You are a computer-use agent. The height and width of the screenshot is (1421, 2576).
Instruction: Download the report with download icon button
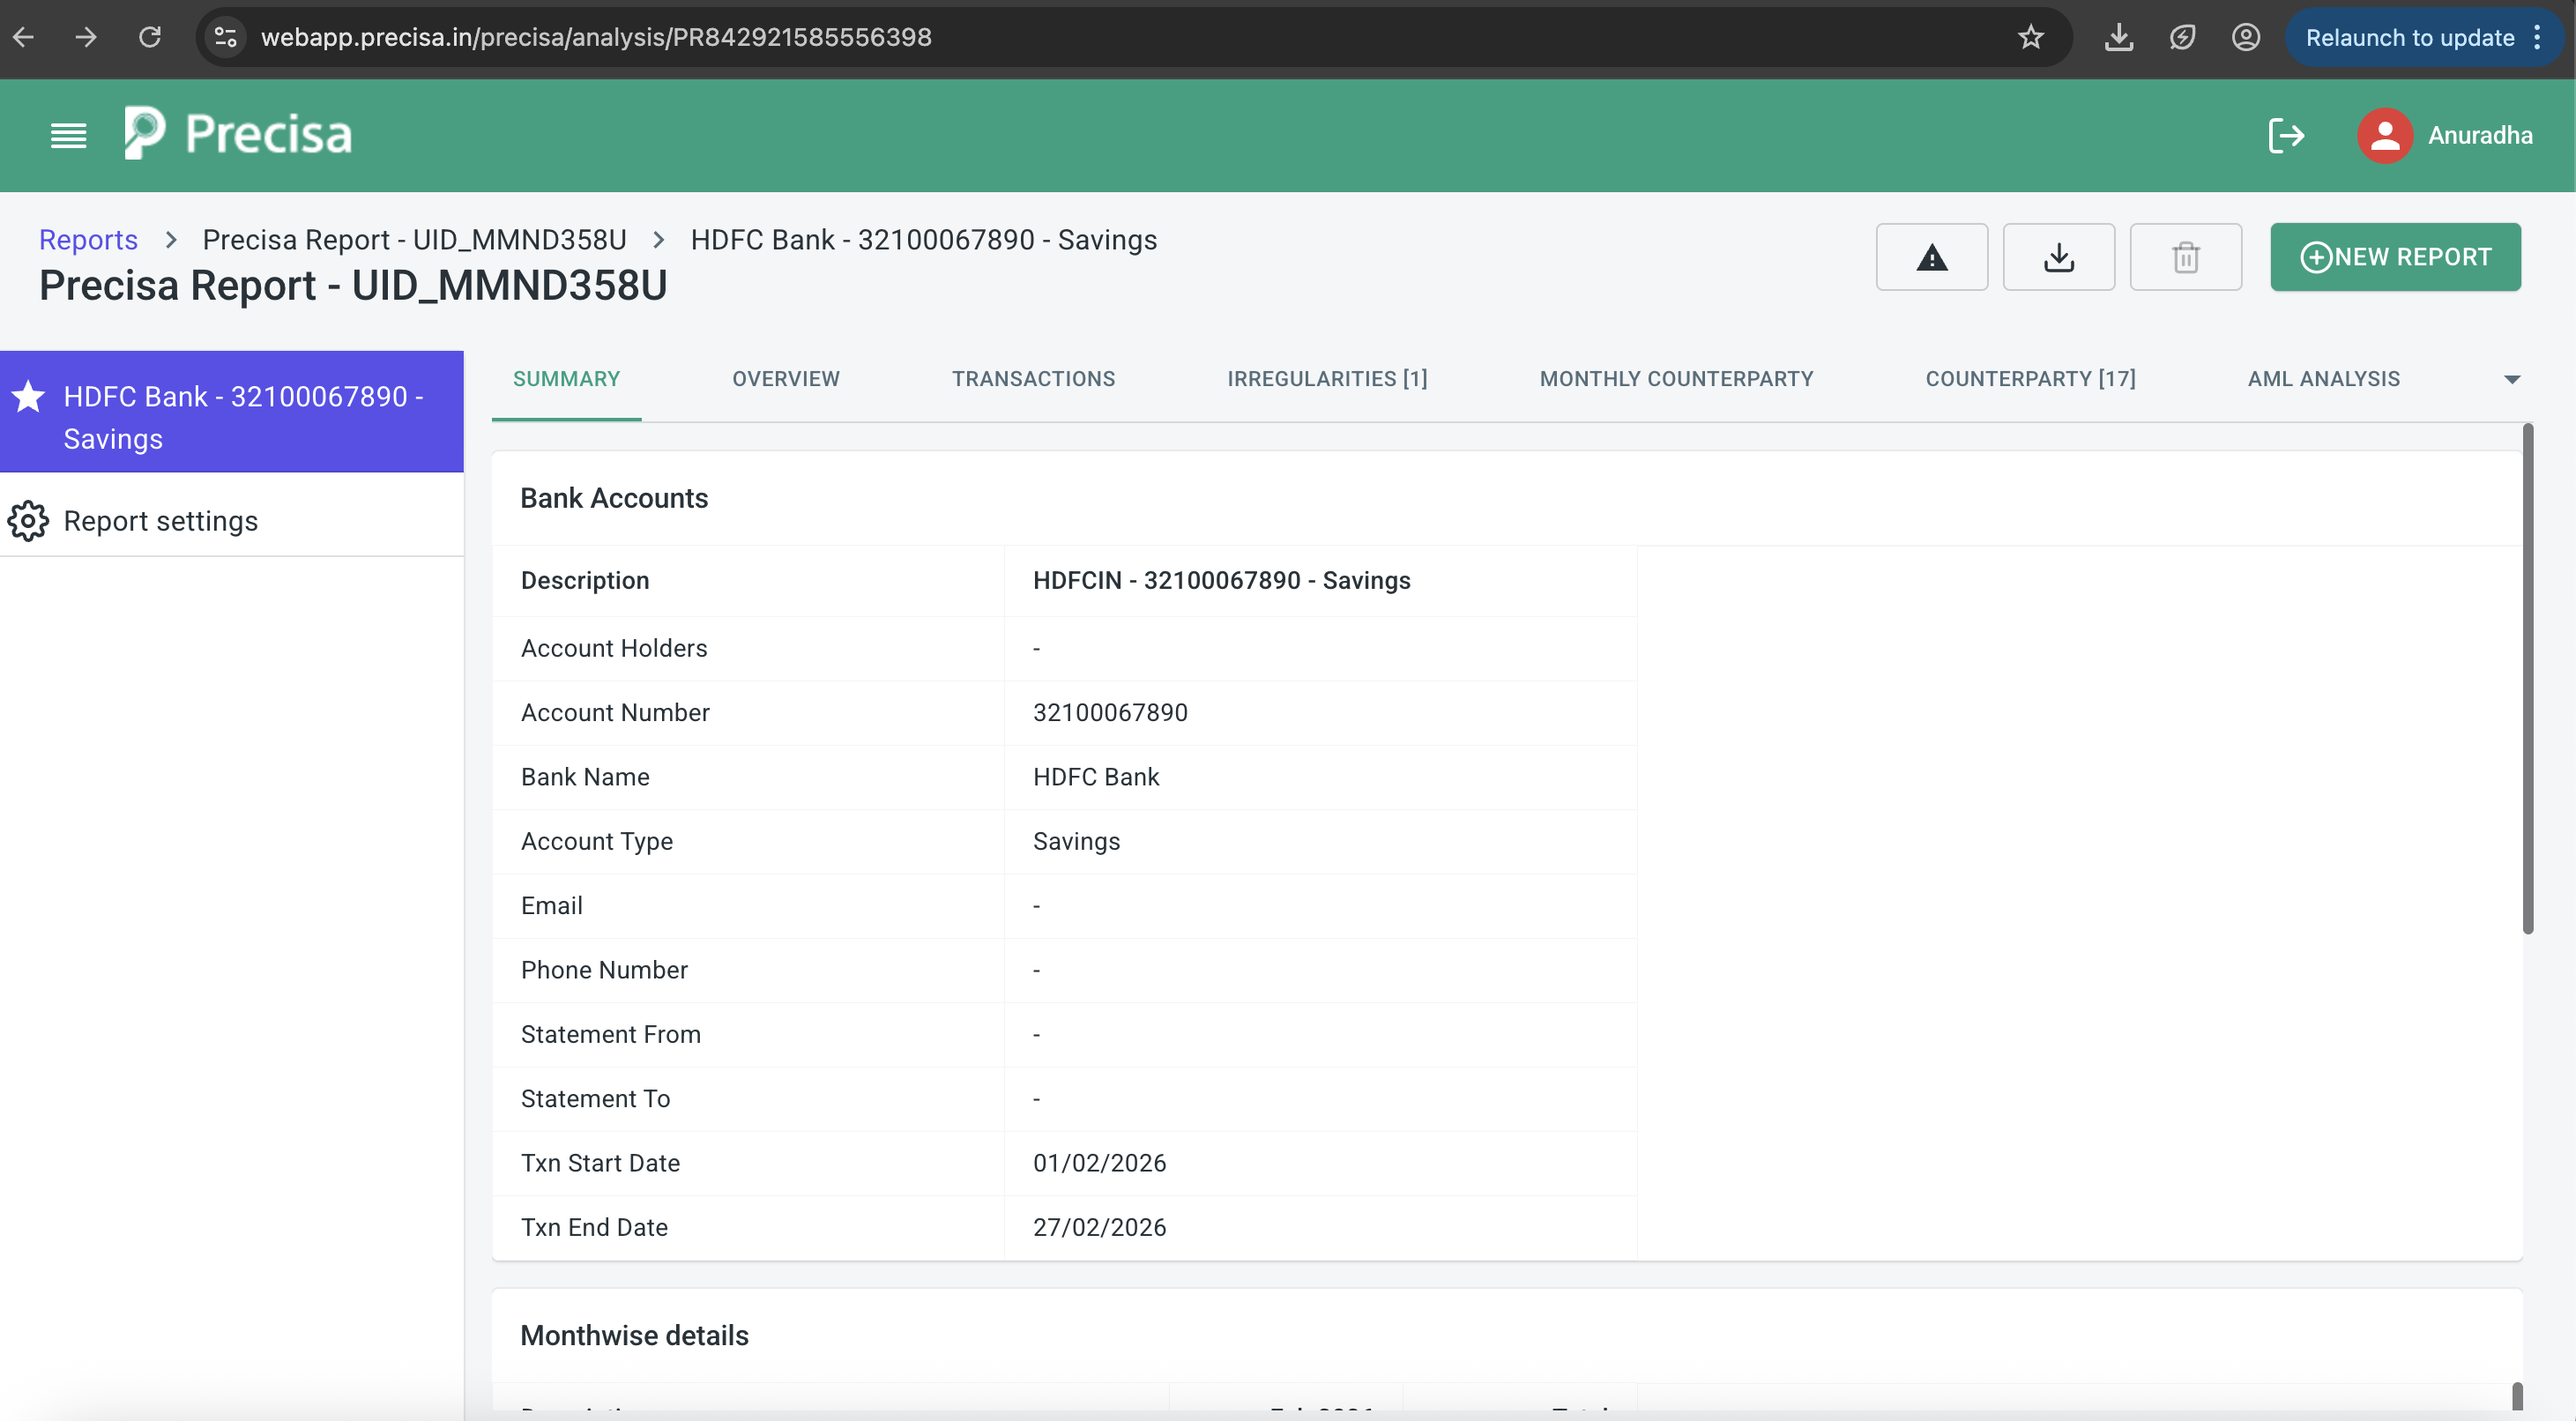2058,257
